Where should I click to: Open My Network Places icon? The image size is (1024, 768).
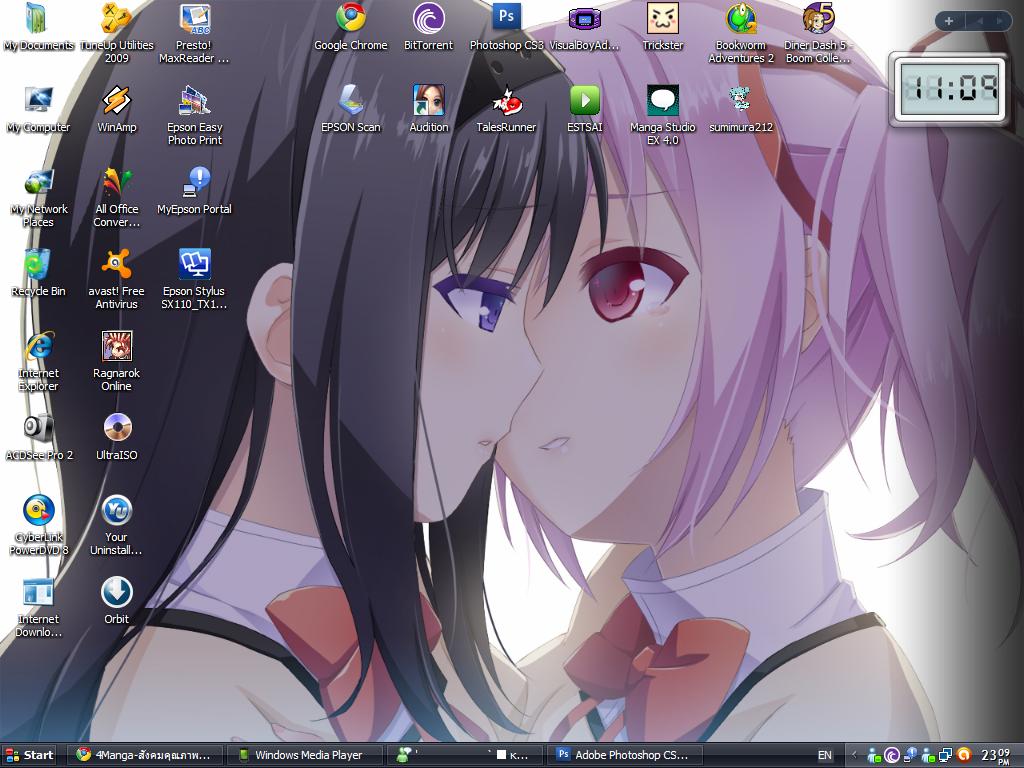click(39, 197)
